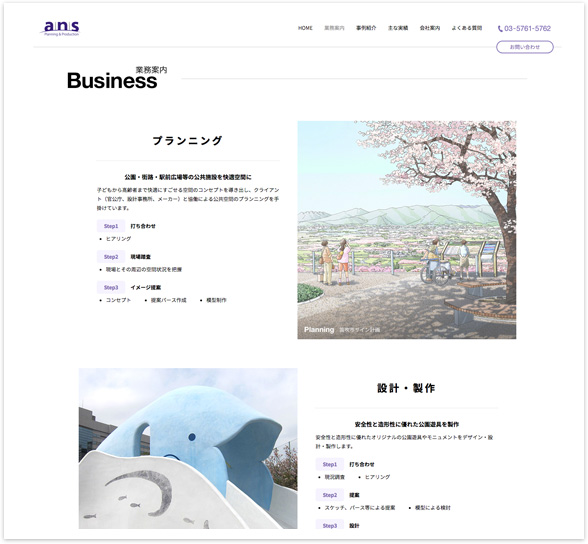The image size is (588, 544).
Task: Click the 公園・街路・駅前広場等 subheading
Action: pyautogui.click(x=188, y=177)
